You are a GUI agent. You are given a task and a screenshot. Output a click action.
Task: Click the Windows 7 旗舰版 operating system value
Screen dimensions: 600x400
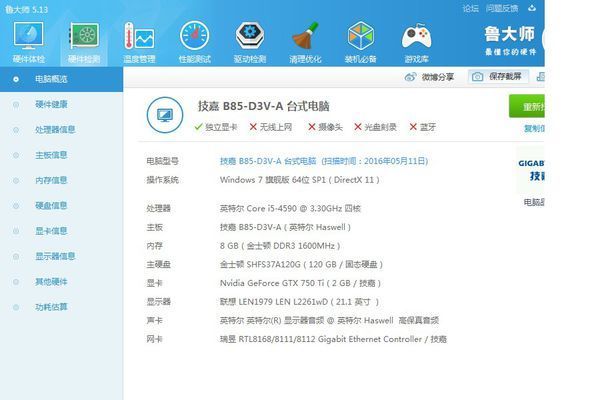[300, 180]
